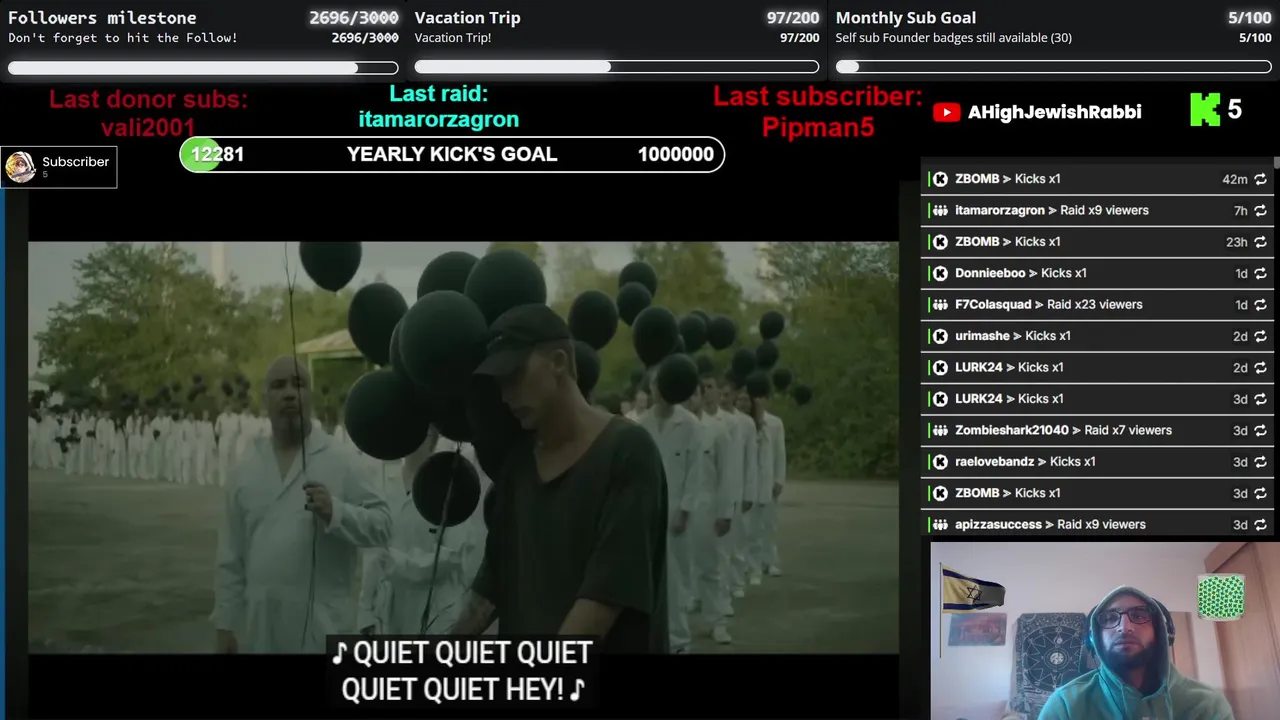This screenshot has width=1280, height=720.
Task: Click the 'AHighJewishRabbi' channel name
Action: [x=1054, y=112]
